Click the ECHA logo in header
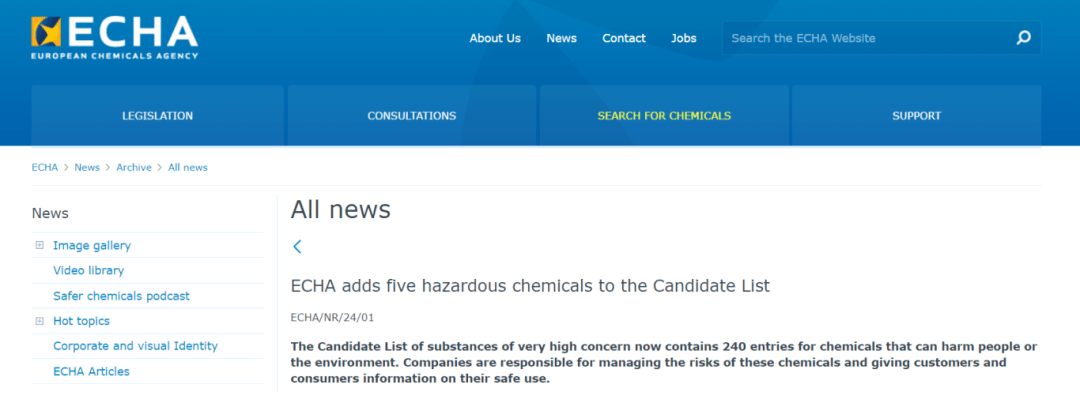Screen dimensions: 1080x396 tap(114, 38)
